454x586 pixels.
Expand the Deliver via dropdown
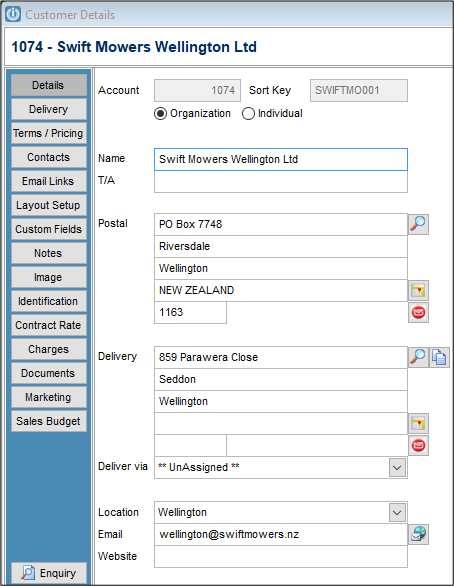tap(397, 468)
